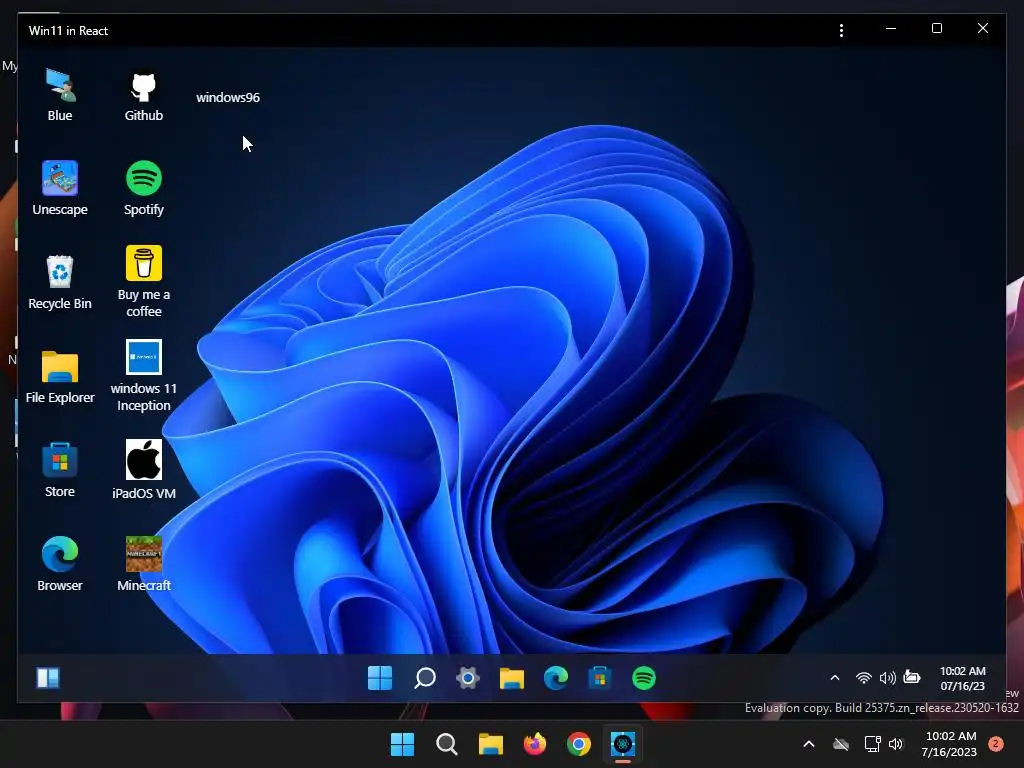Screen dimensions: 1024x768
Task: Click the host tray speaker icon
Action: coord(896,744)
